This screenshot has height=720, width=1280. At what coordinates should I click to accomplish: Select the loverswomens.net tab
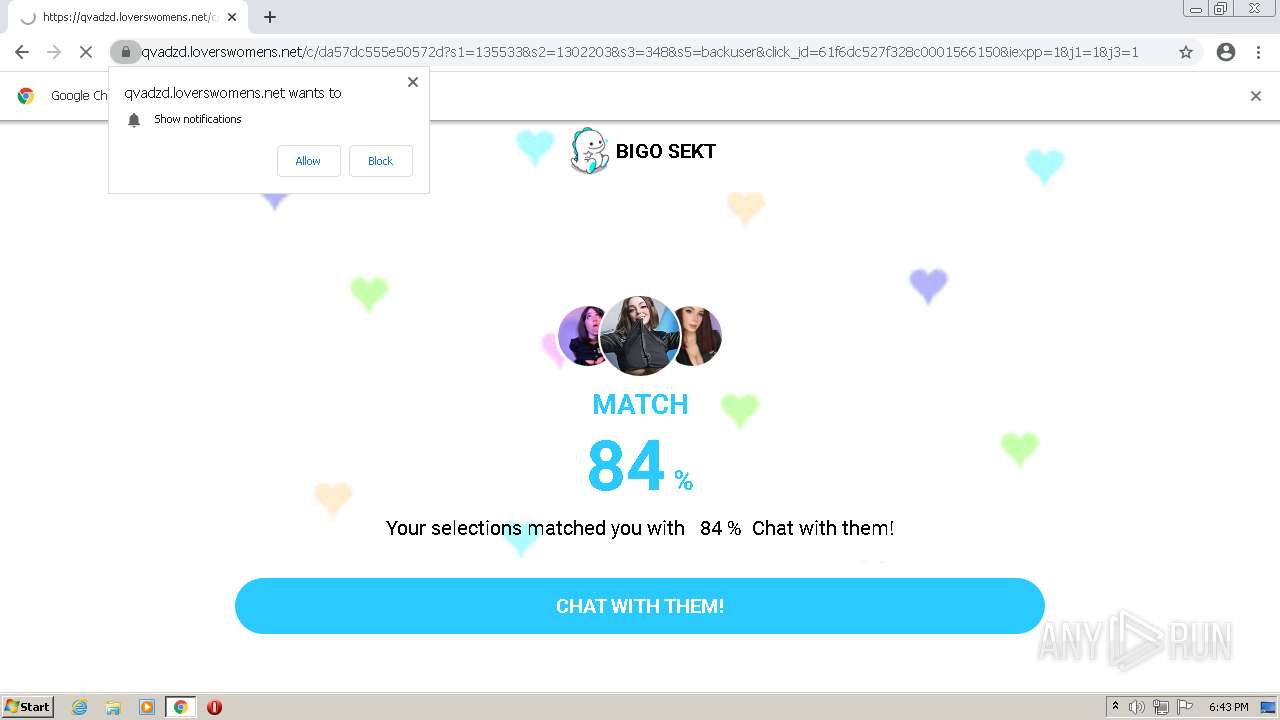coord(126,17)
